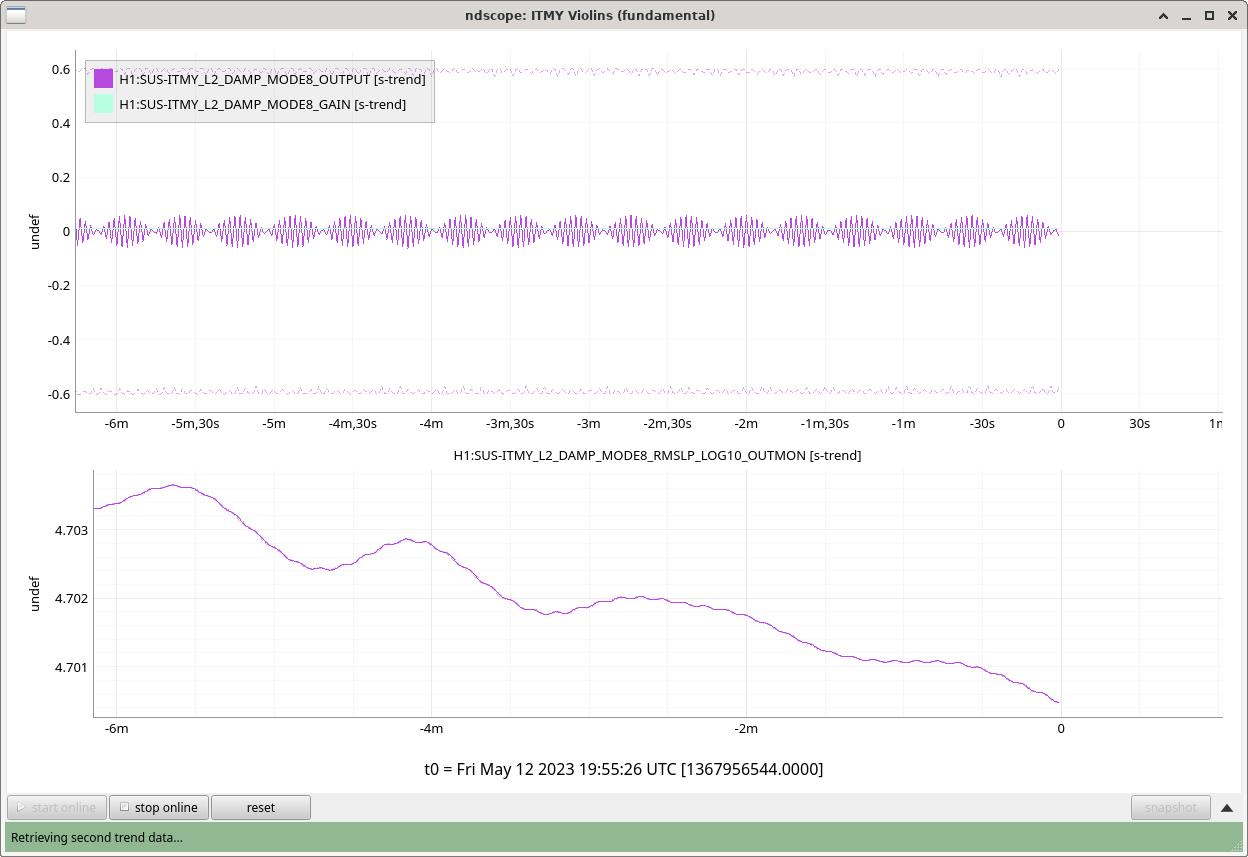Roll up the window using the caret icon
This screenshot has height=857, width=1248.
tap(1163, 16)
